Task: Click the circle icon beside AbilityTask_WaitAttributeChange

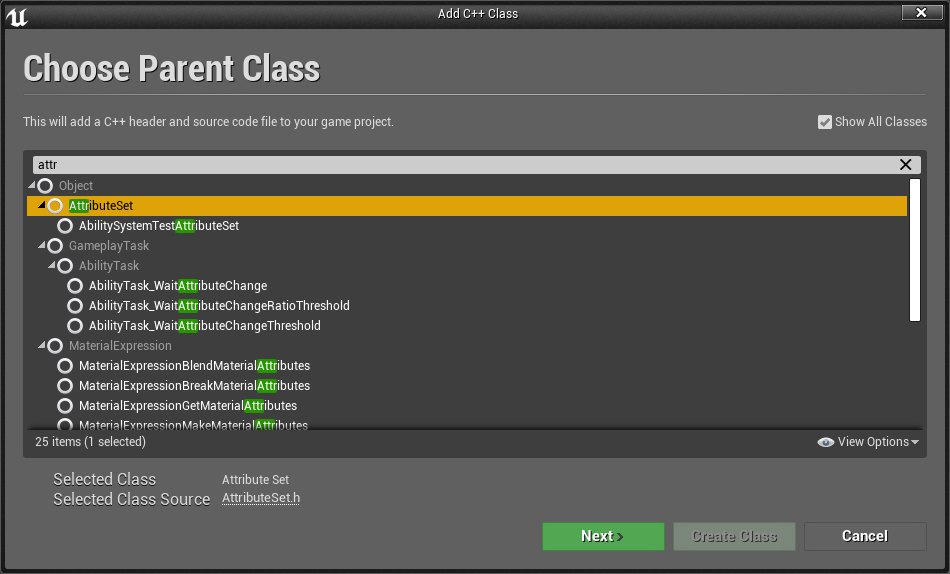Action: point(75,286)
